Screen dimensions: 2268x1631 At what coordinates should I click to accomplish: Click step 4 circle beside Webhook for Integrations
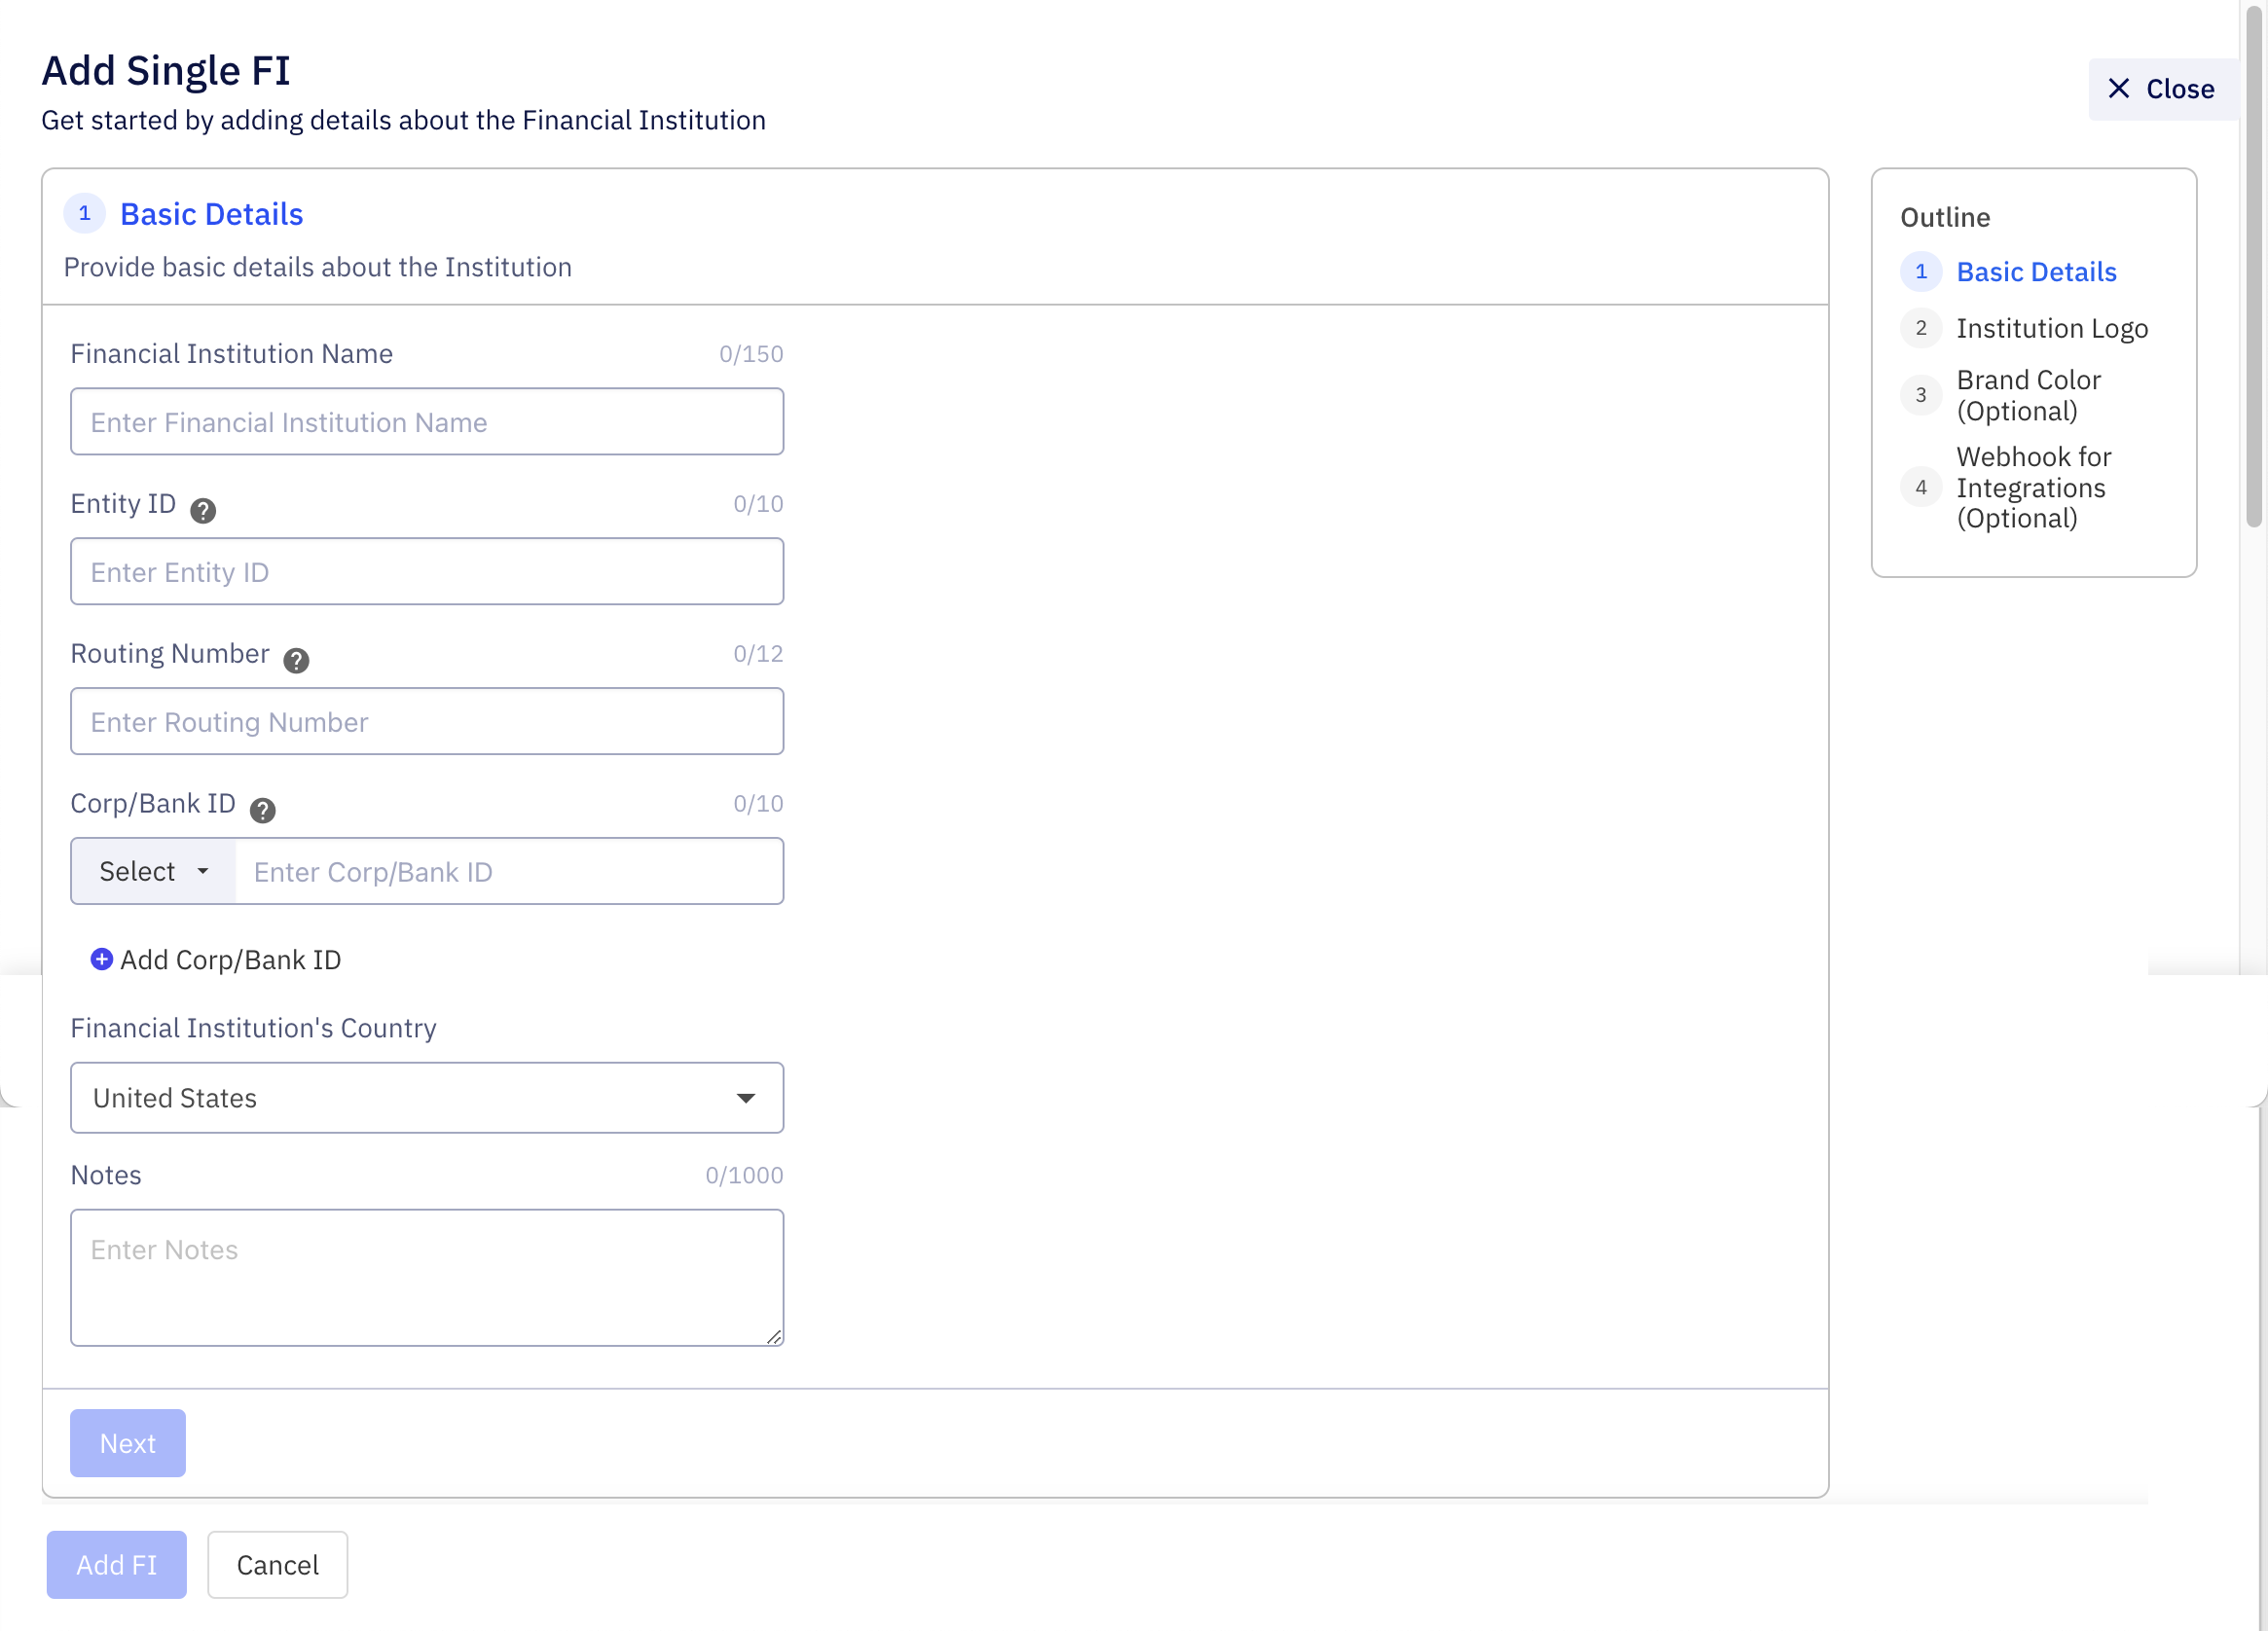[x=1921, y=487]
